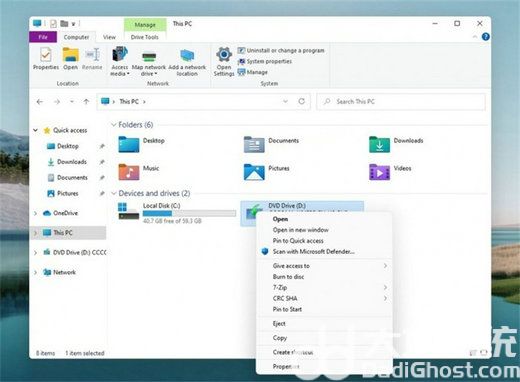Collapse the Devices and drives group

tap(114, 193)
